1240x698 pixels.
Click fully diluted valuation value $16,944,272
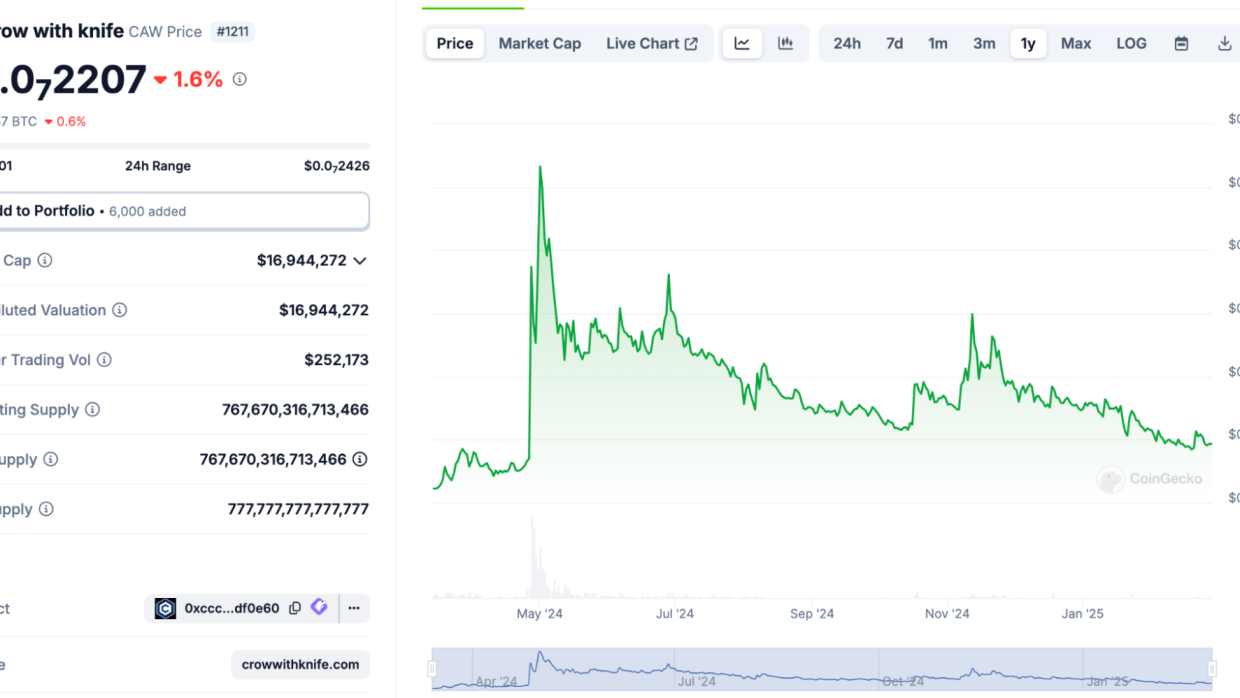pos(324,310)
